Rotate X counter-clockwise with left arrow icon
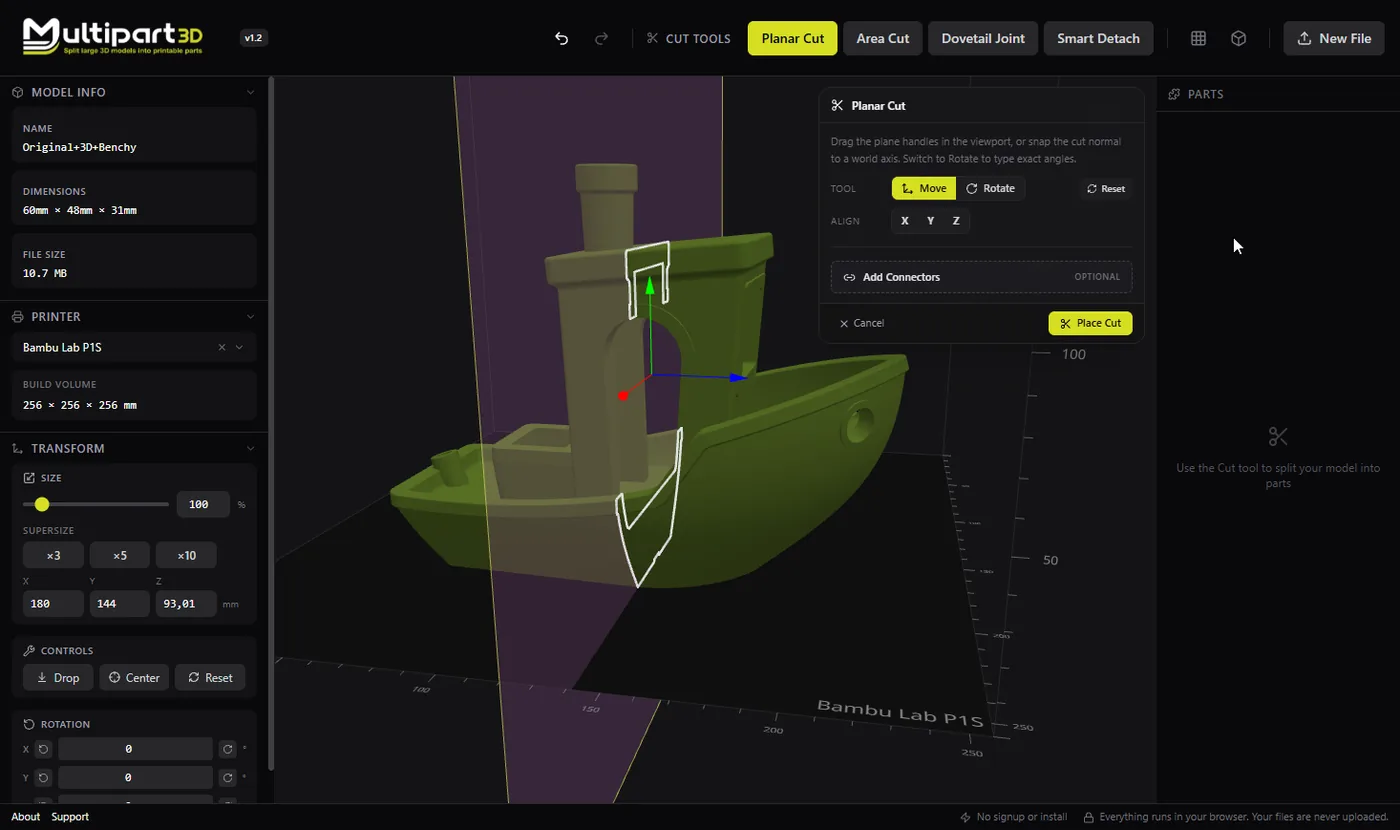The width and height of the screenshot is (1400, 830). tap(43, 749)
